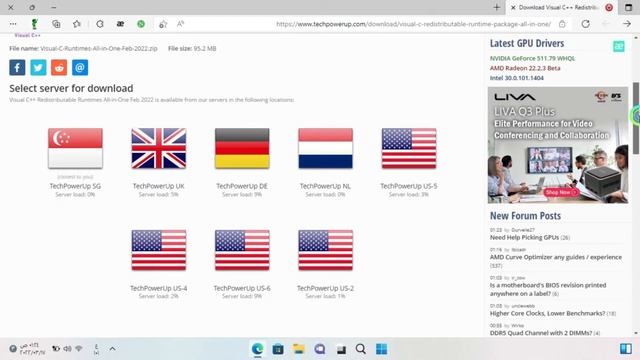640x360 pixels.
Task: Download from TechPowerUp US-4
Action: 159,250
